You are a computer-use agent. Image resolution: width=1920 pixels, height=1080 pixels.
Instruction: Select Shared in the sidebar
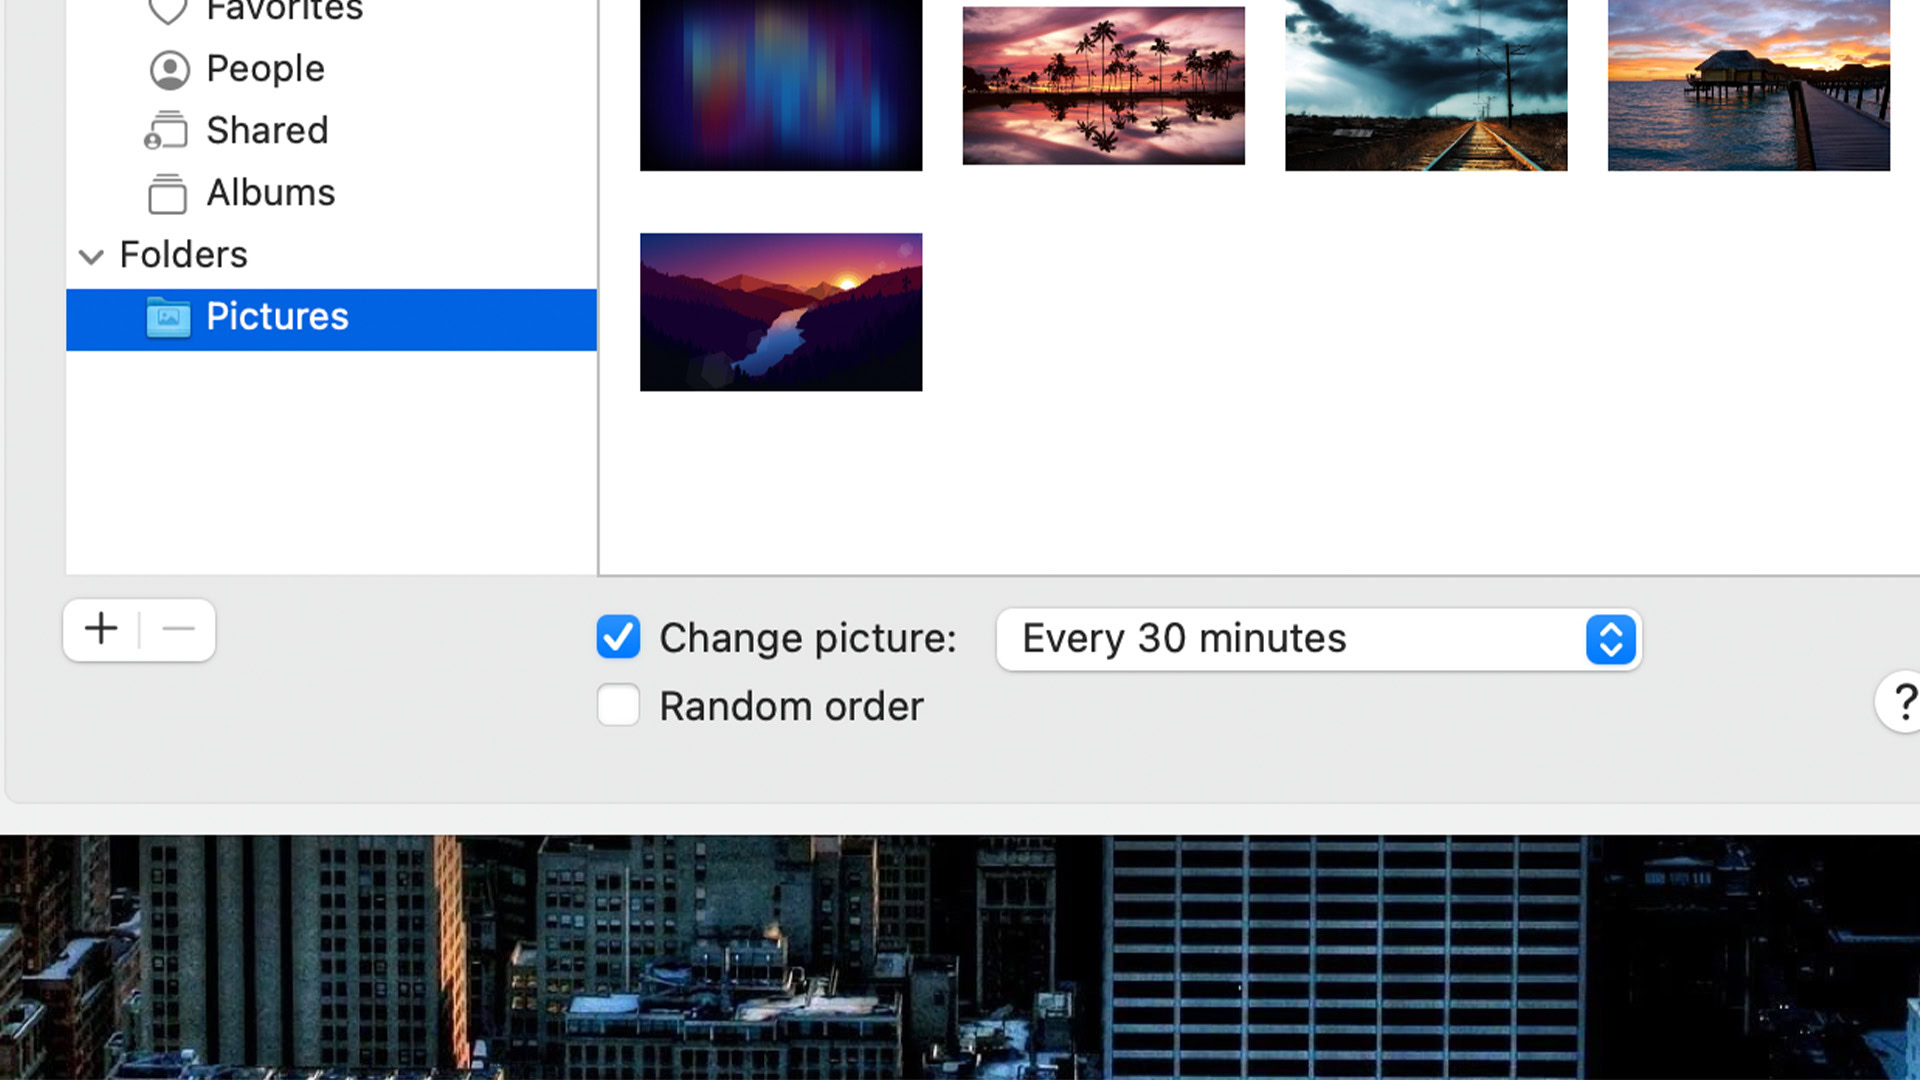coord(267,131)
